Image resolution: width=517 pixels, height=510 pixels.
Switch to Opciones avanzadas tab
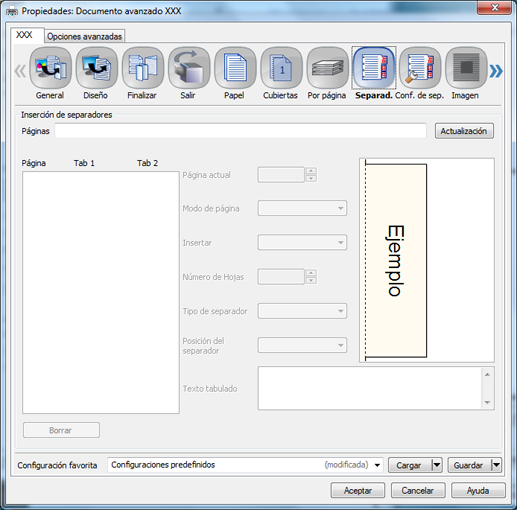pyautogui.click(x=84, y=36)
